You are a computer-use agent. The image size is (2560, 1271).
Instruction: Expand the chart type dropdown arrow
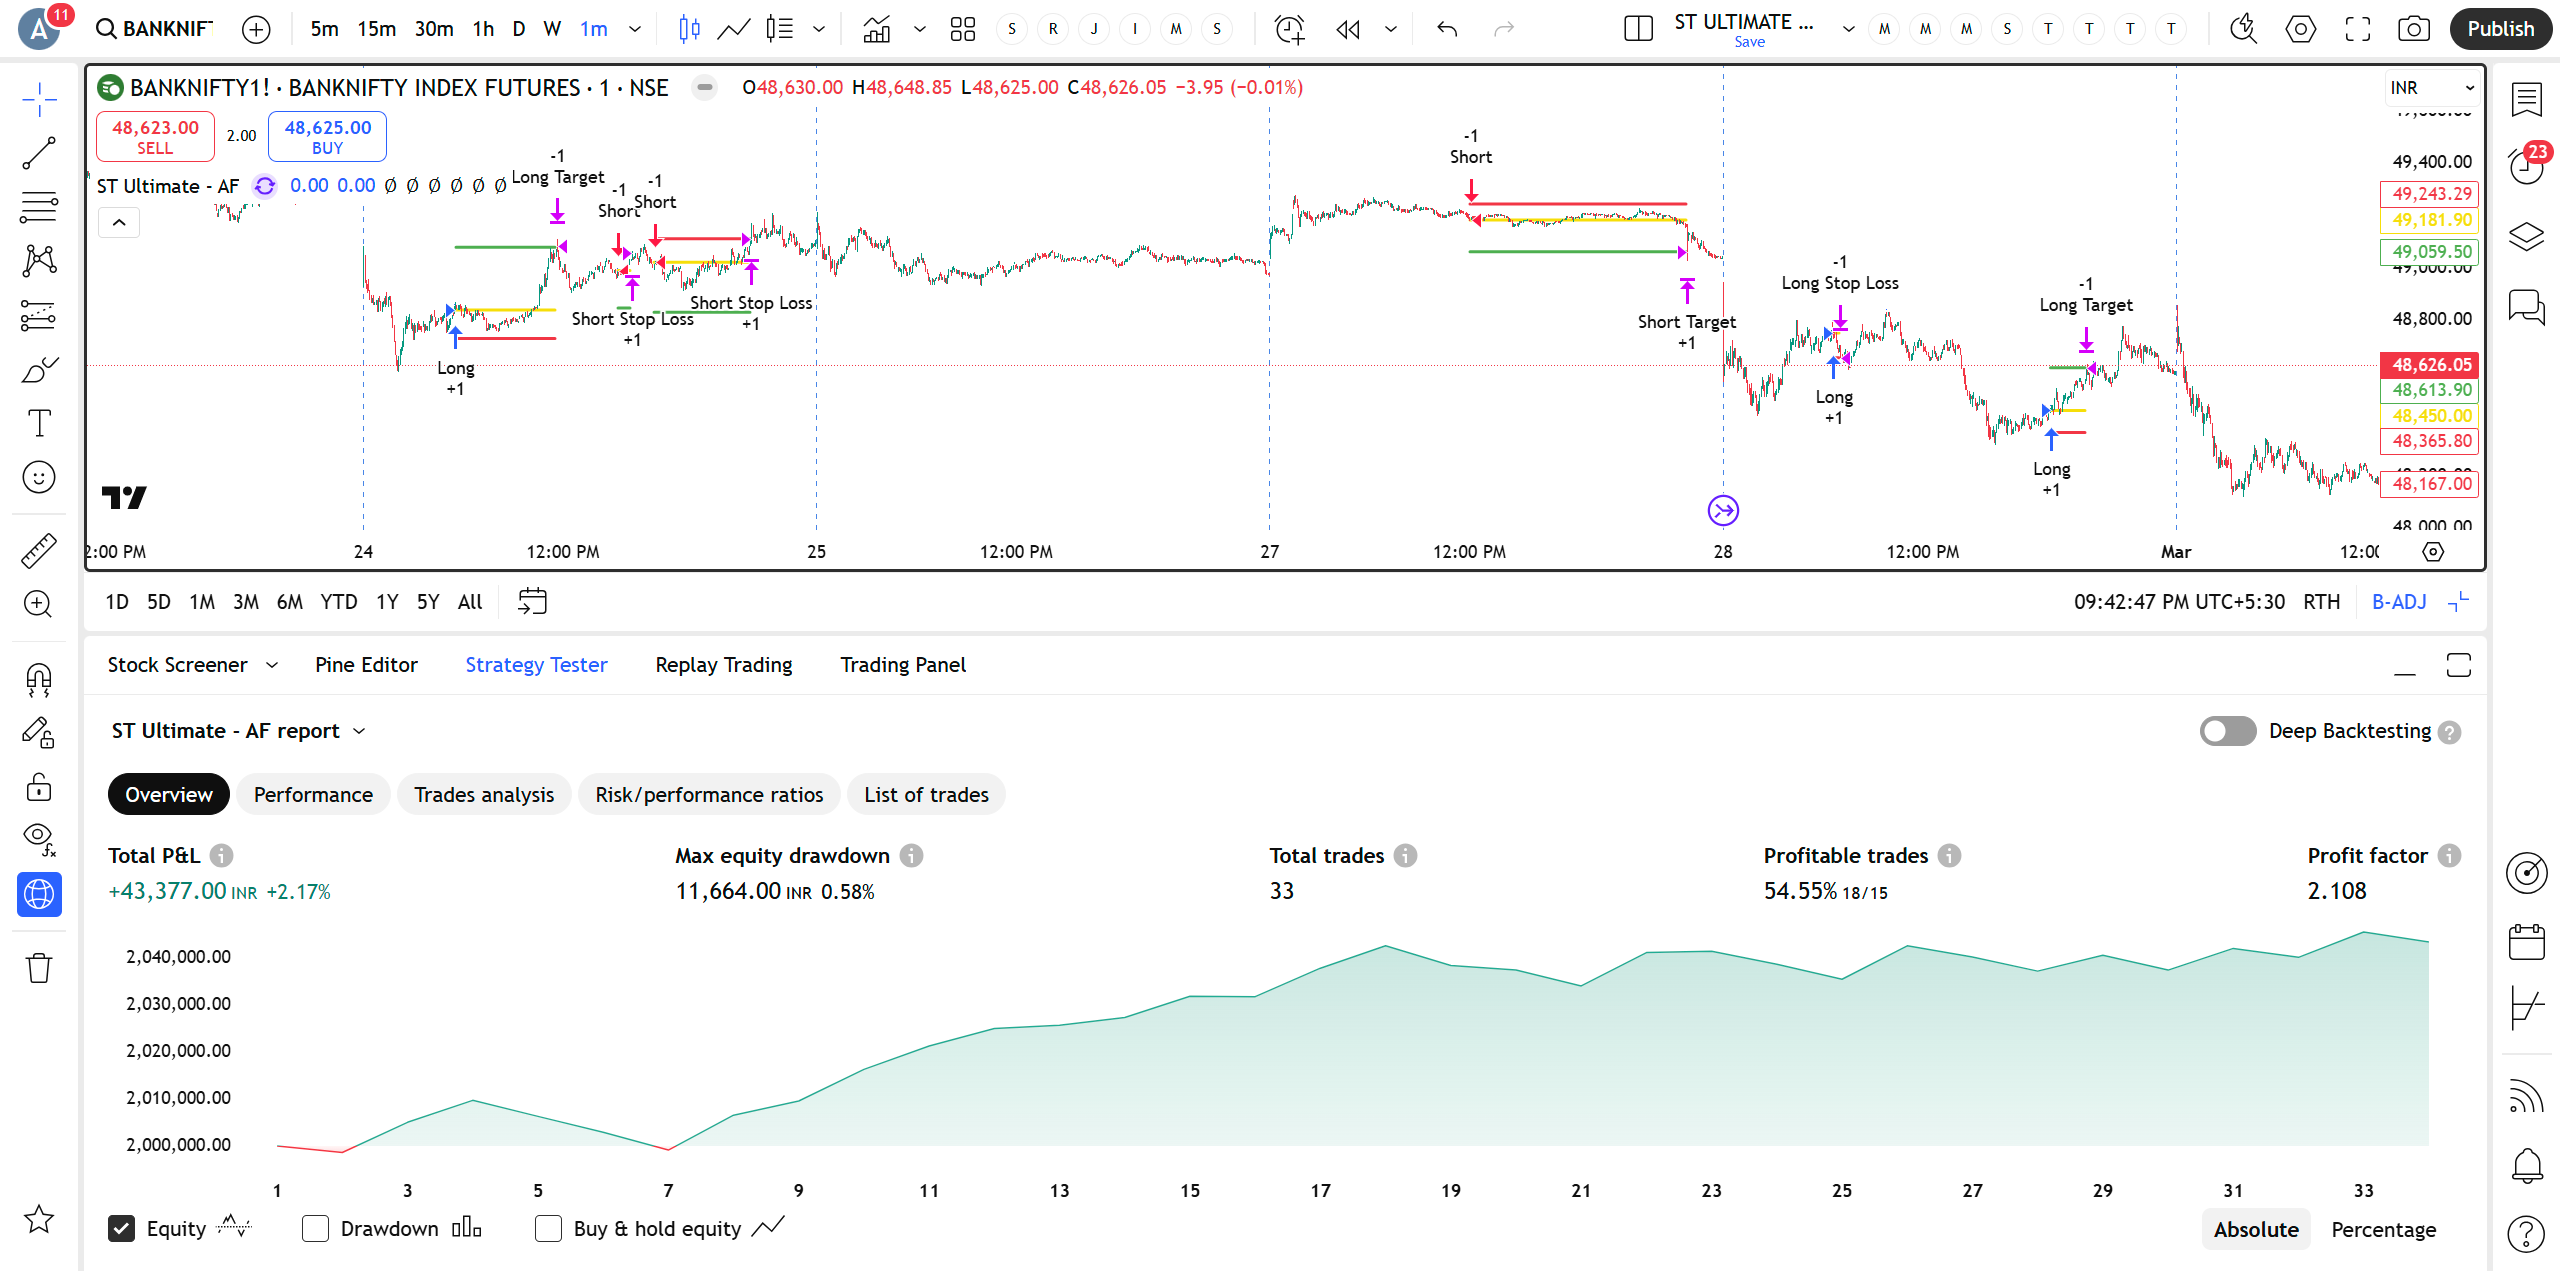pyautogui.click(x=819, y=29)
